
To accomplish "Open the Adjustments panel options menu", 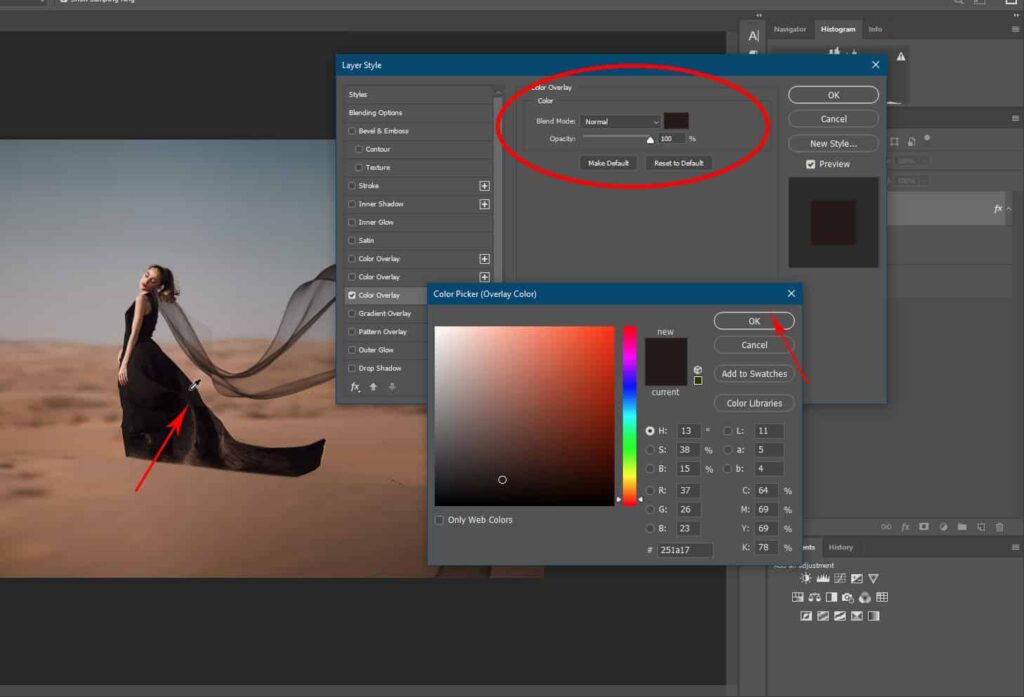I will point(1015,547).
